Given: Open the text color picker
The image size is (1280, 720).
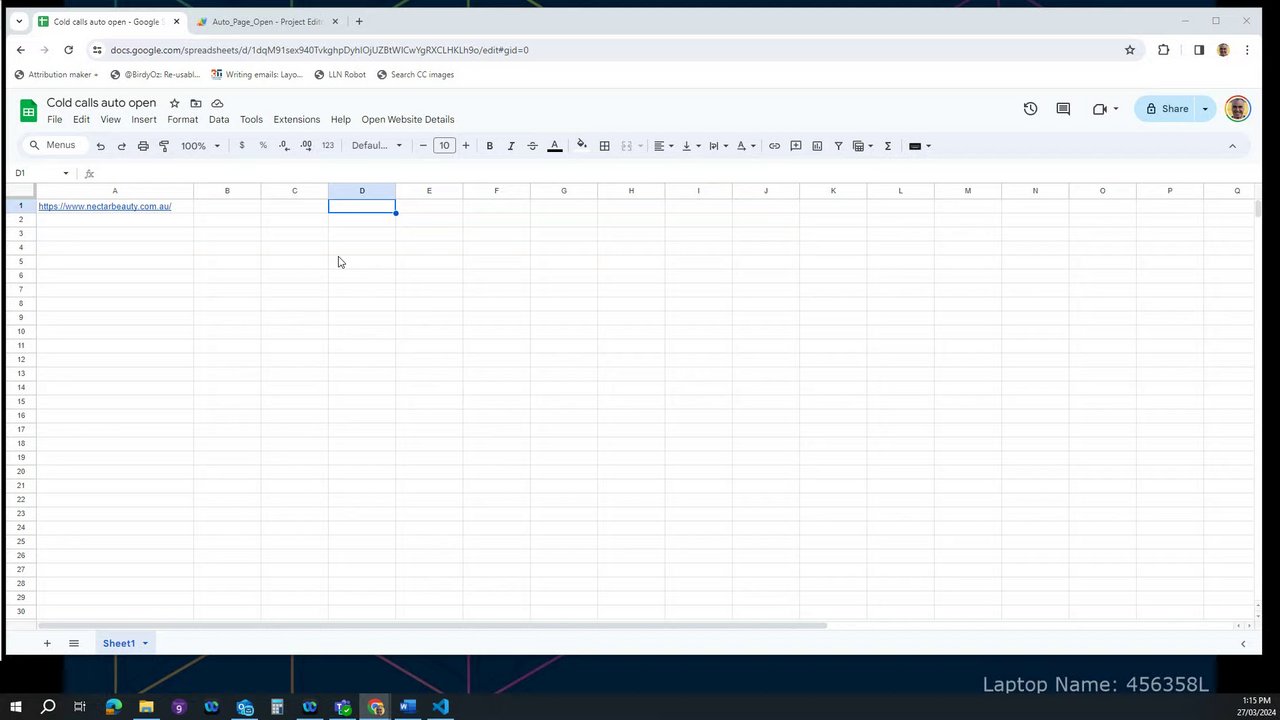Looking at the screenshot, I should (x=555, y=146).
